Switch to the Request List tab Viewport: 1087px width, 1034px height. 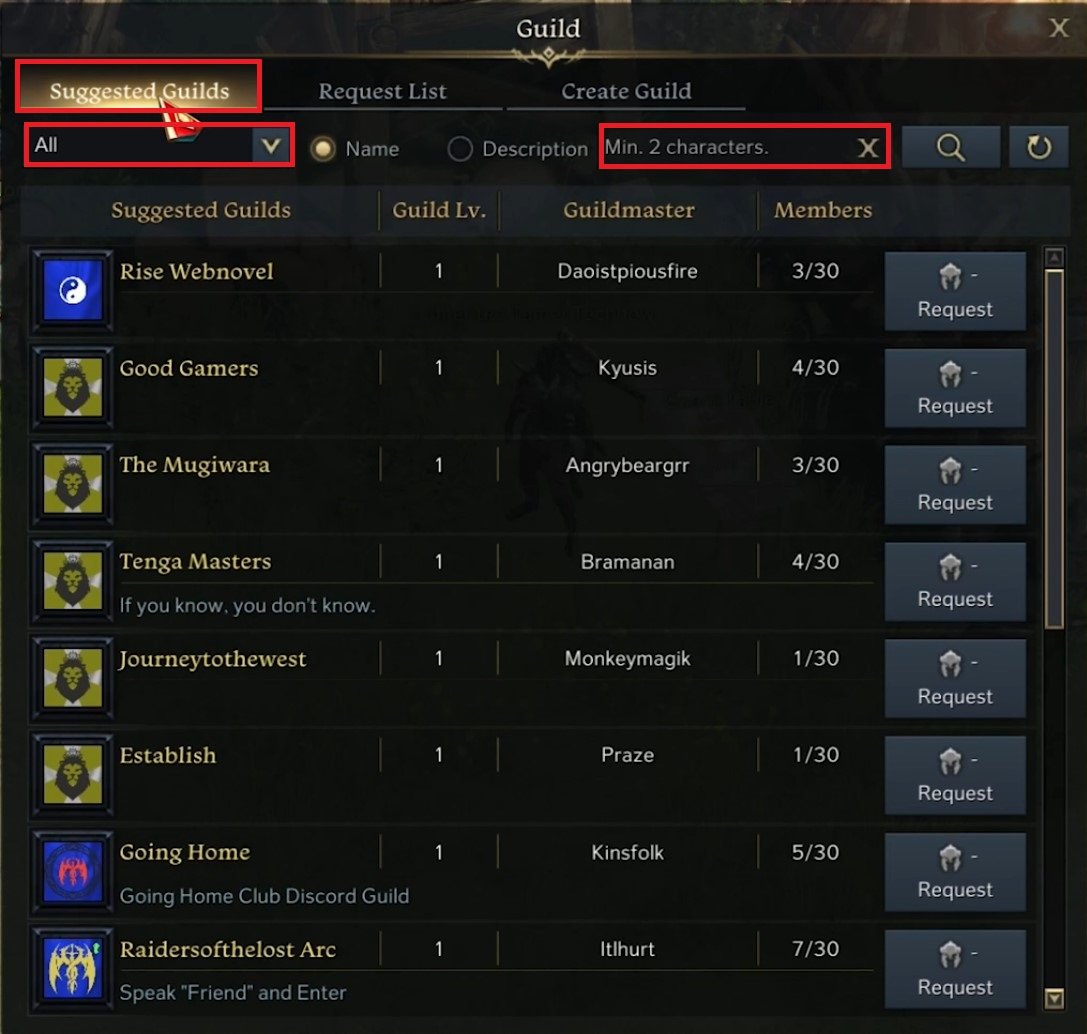point(383,91)
